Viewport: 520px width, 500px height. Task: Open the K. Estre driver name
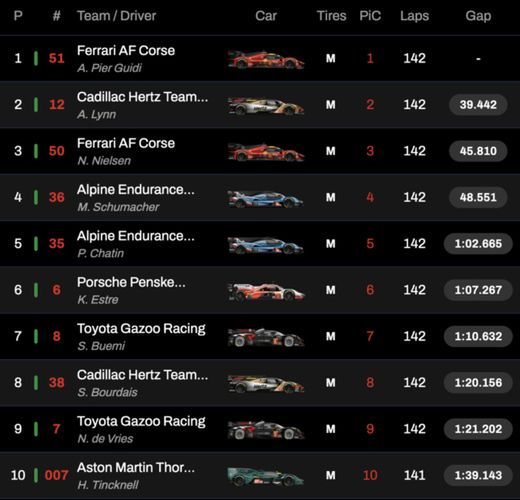[x=98, y=300]
